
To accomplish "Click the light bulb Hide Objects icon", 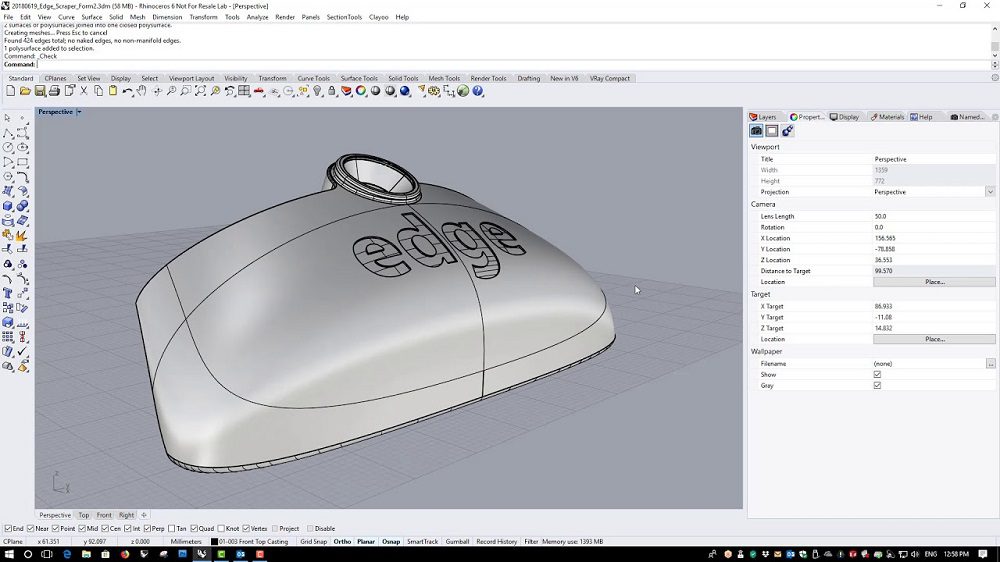I will [317, 91].
